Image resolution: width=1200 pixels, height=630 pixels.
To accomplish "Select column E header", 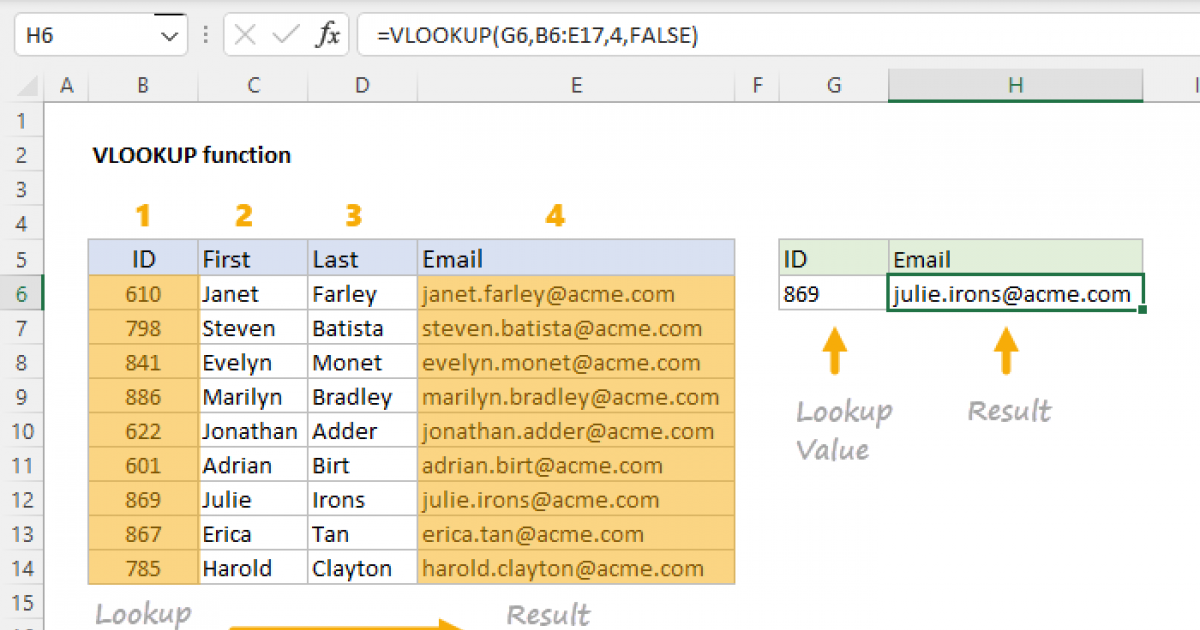I will pos(576,85).
